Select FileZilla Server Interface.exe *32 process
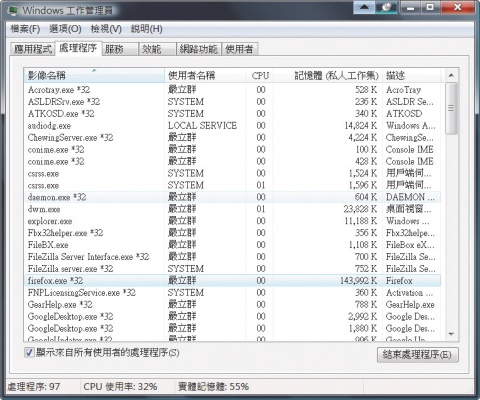Screen dimensions: 480x400 coord(233,257)
